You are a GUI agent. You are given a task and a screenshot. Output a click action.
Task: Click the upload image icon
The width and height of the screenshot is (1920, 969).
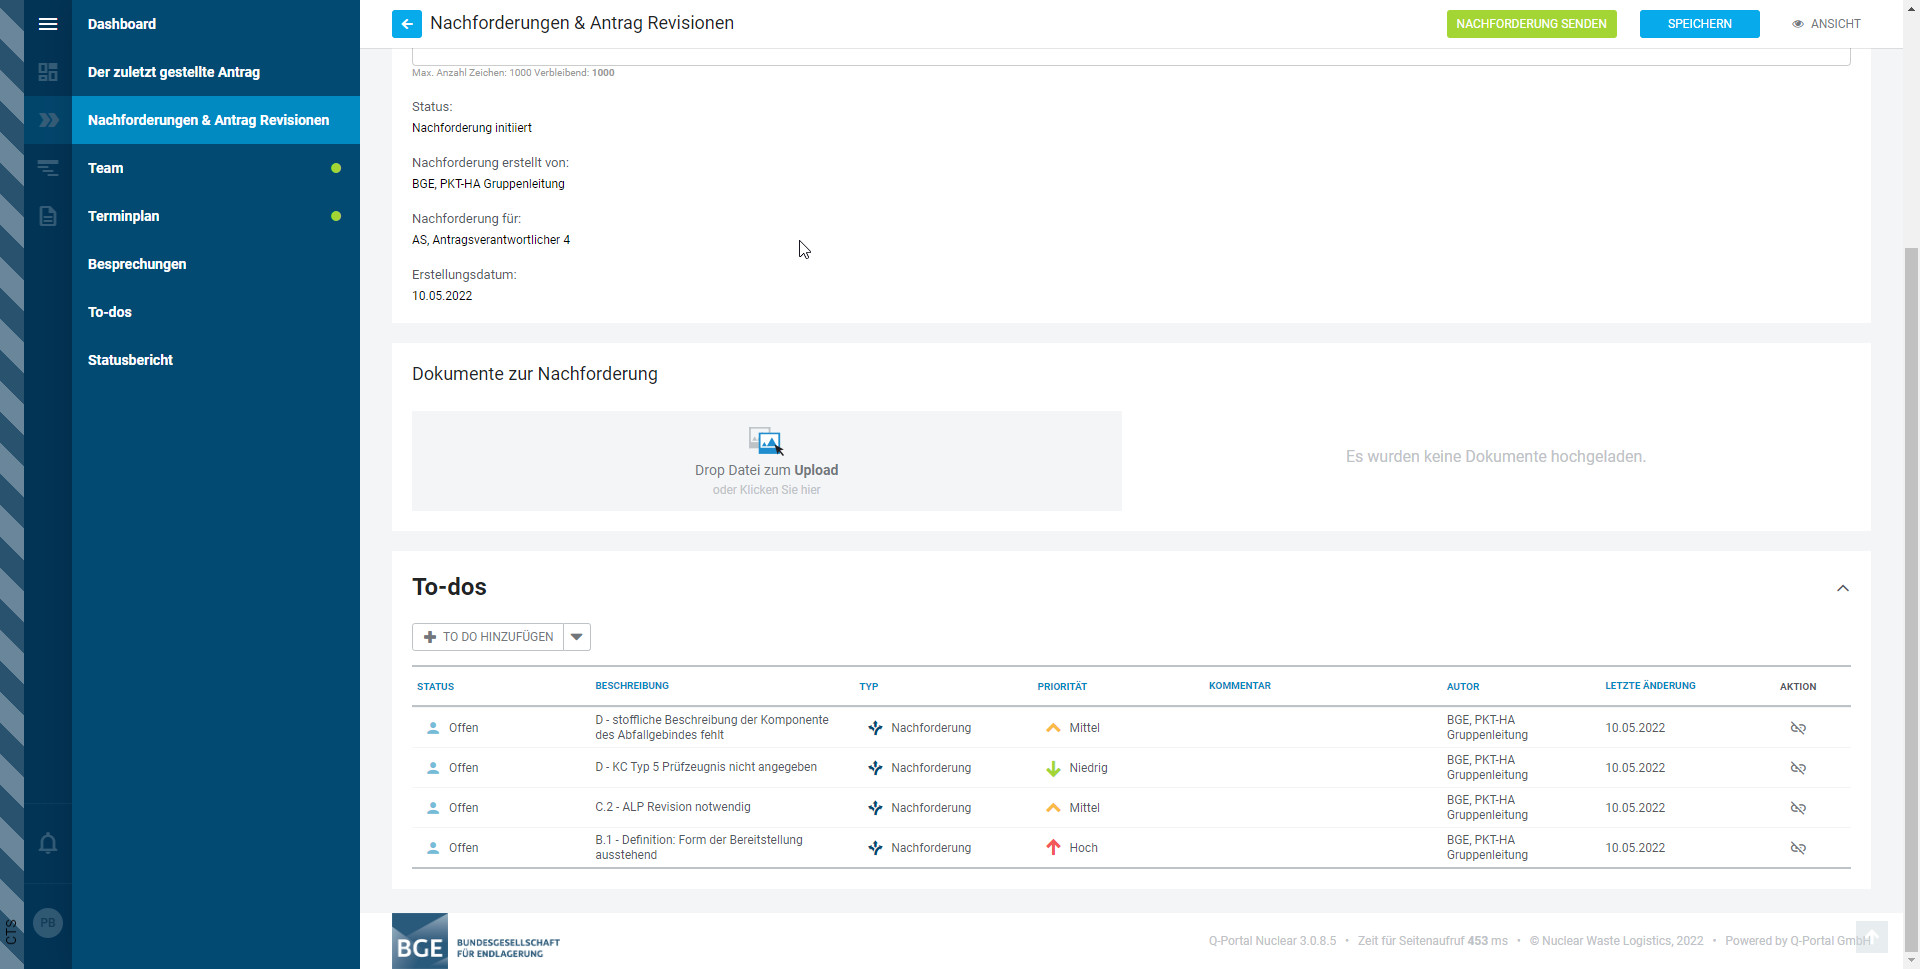point(766,440)
